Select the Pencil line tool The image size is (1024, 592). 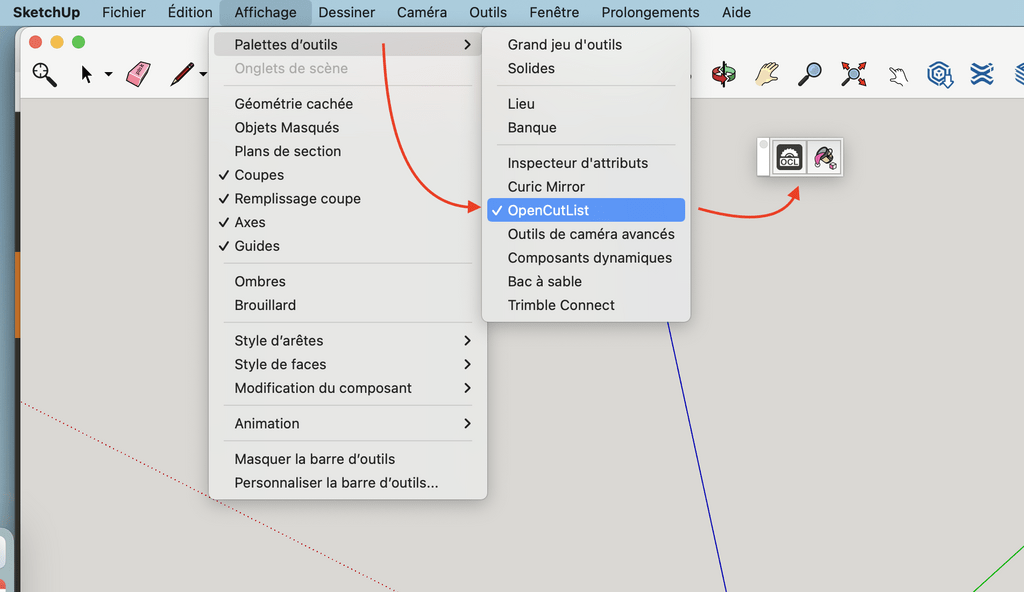pos(182,74)
